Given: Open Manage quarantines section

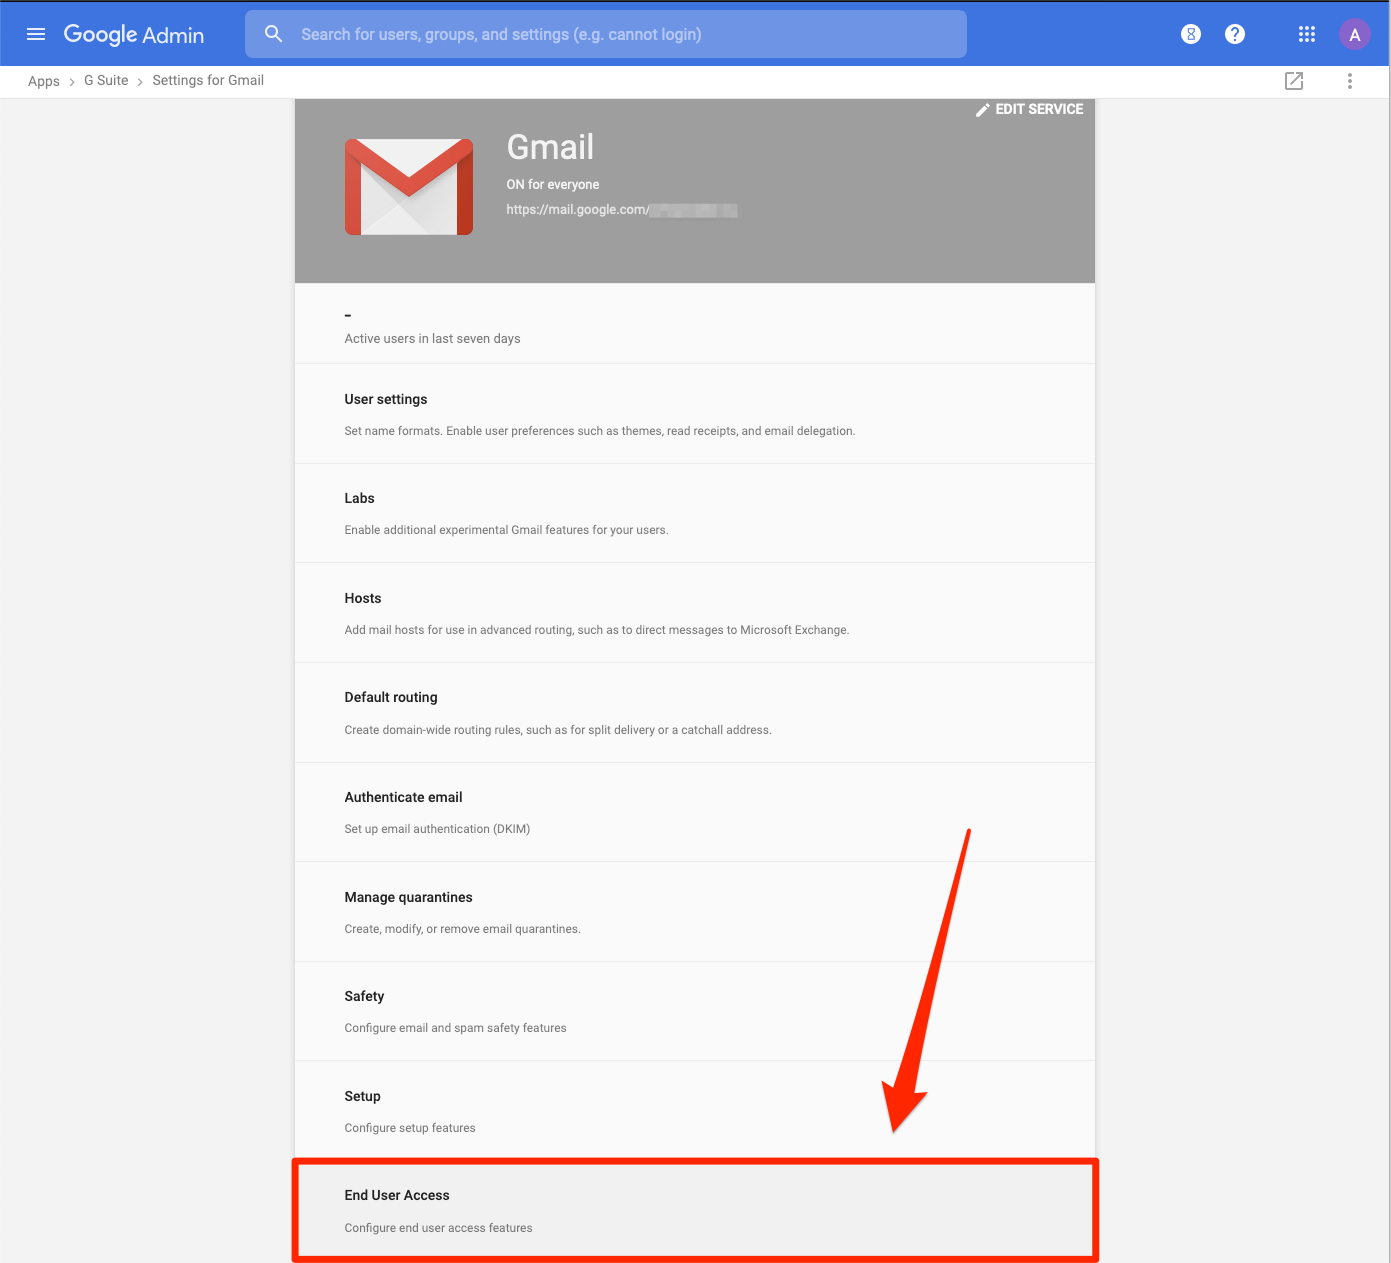Looking at the screenshot, I should click(x=695, y=912).
